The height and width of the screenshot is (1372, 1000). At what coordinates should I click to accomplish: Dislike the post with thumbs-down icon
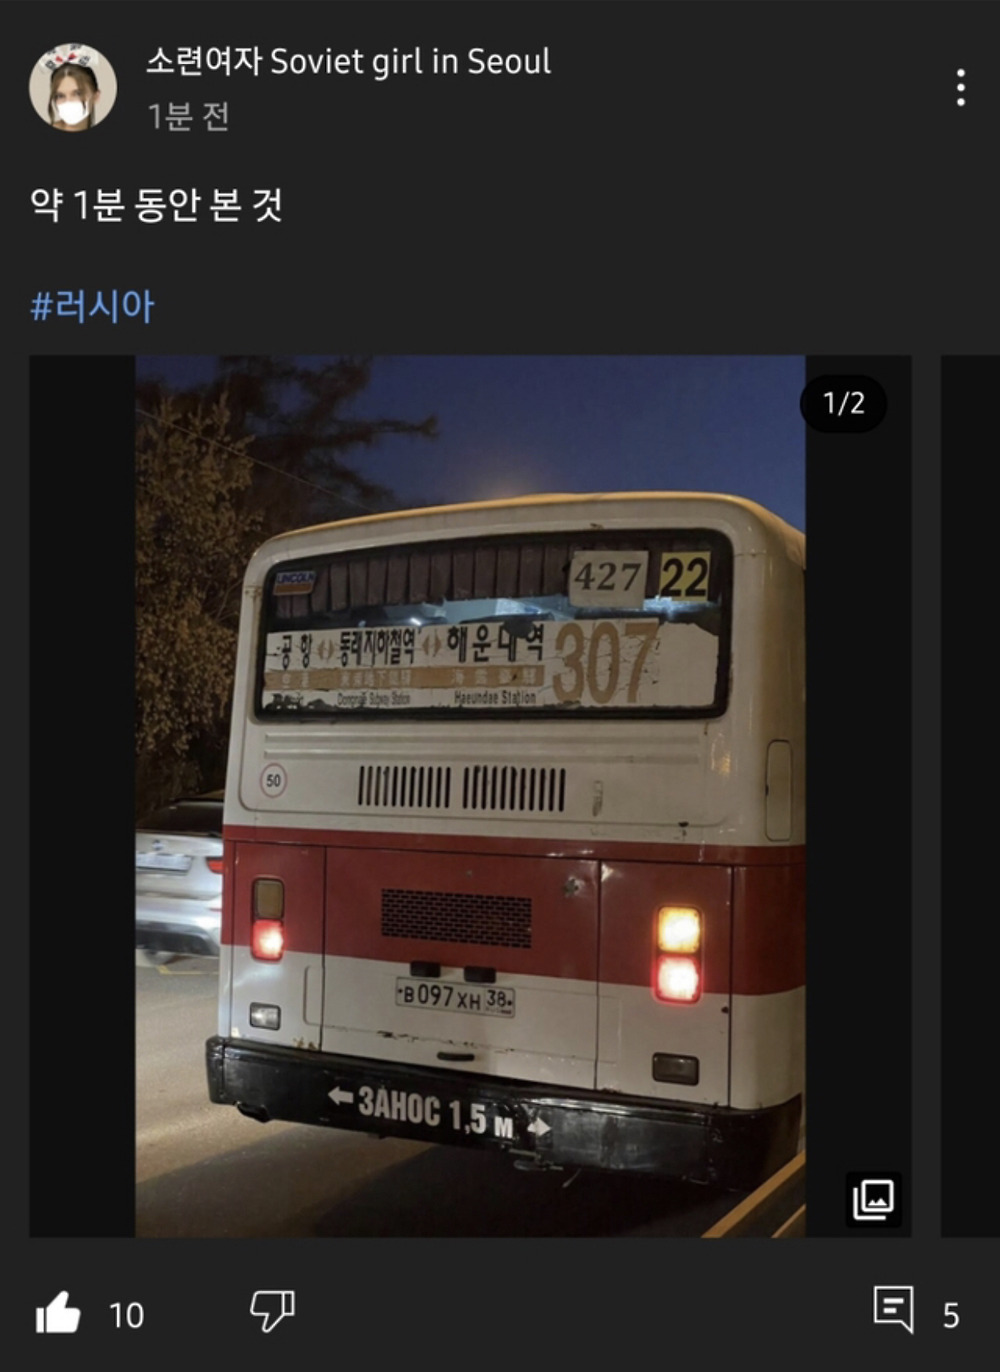pos(272,1310)
